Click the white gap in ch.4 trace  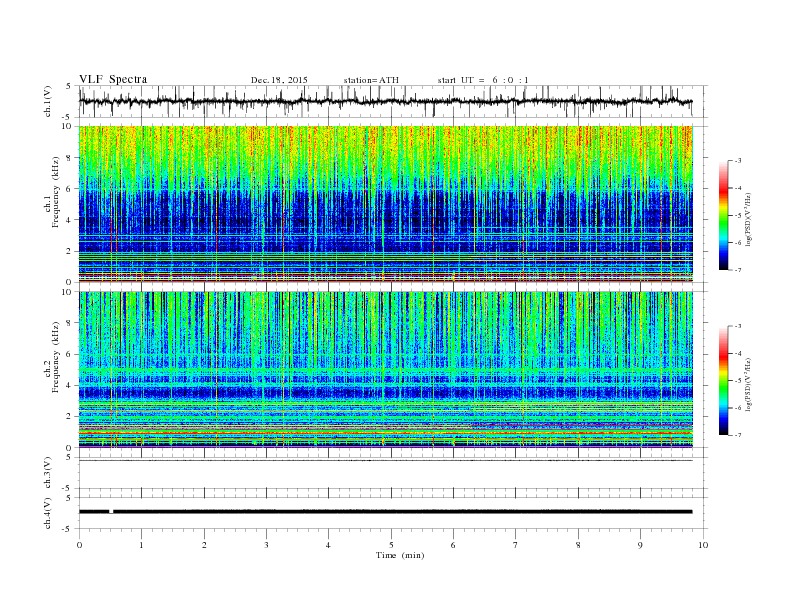(111, 511)
